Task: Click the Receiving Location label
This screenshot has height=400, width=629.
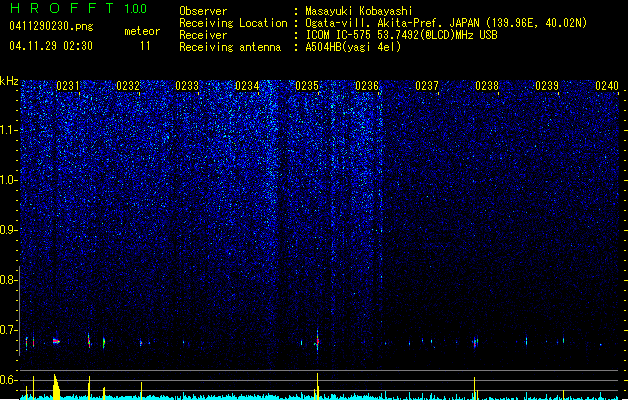Action: coord(233,23)
